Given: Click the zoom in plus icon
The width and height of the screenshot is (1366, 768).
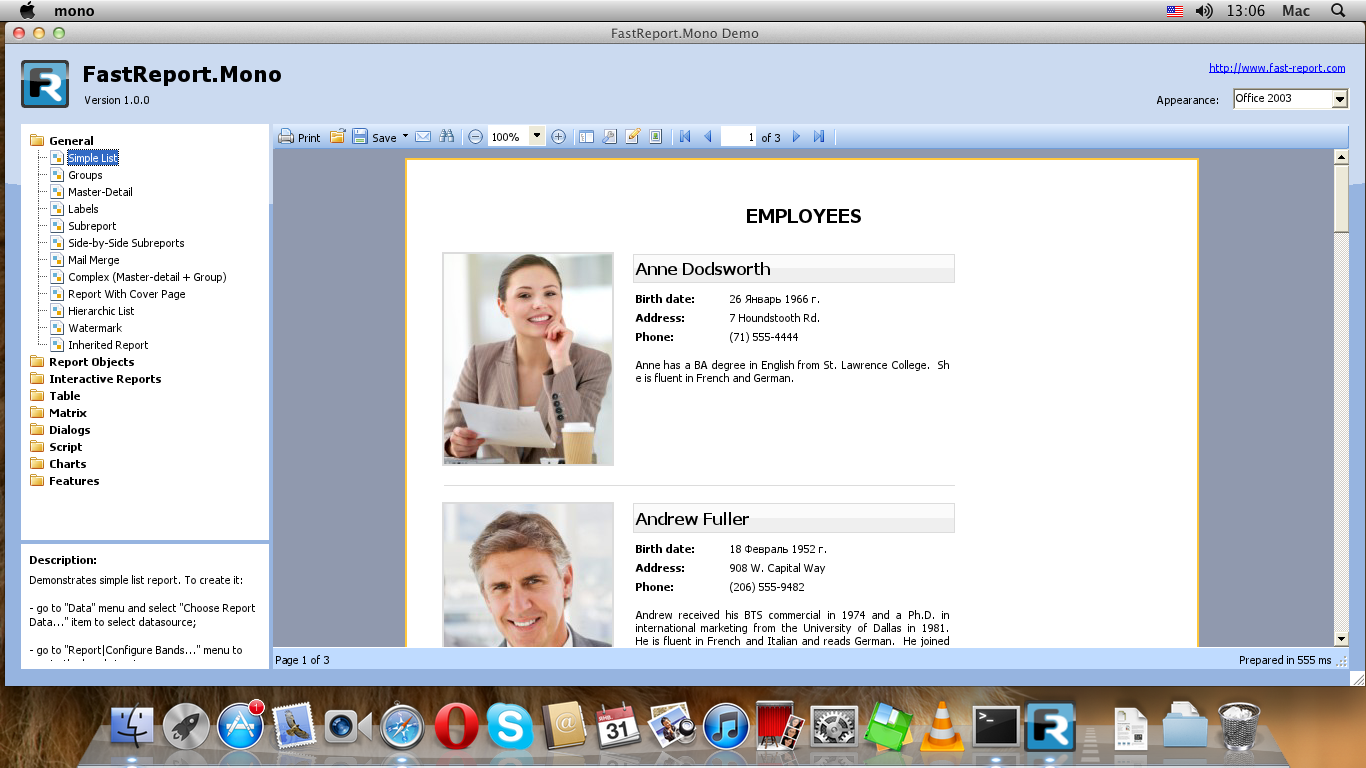Looking at the screenshot, I should 559,137.
